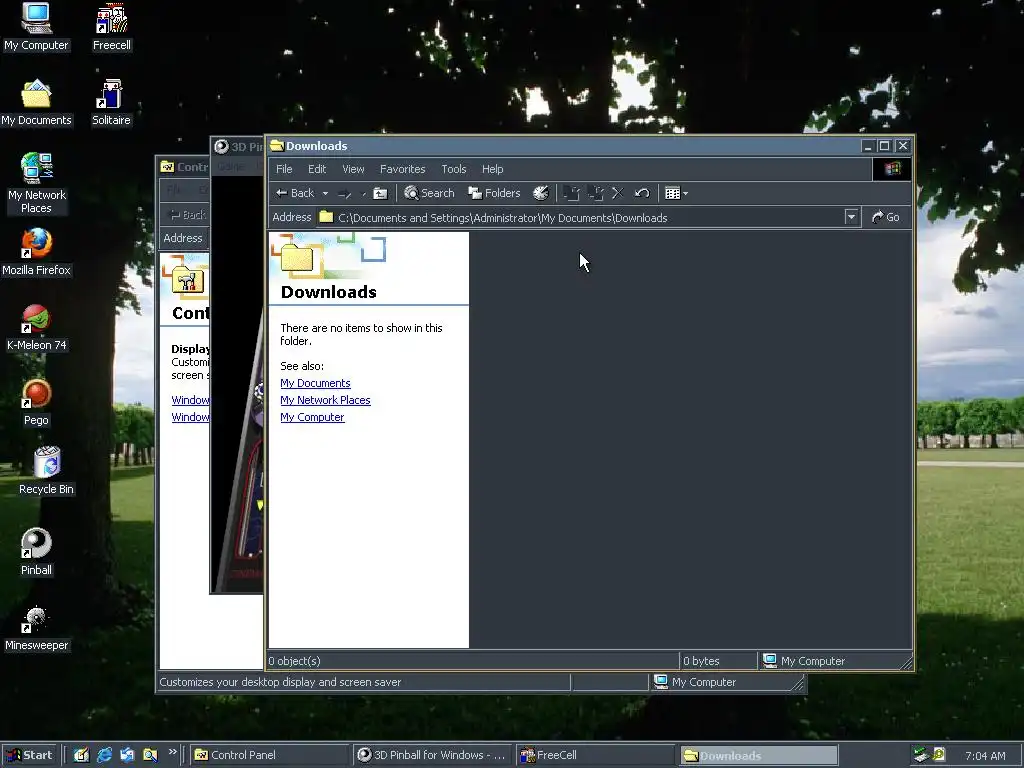Switch to FreeCell taskbar button
The image size is (1024, 768).
click(594, 755)
